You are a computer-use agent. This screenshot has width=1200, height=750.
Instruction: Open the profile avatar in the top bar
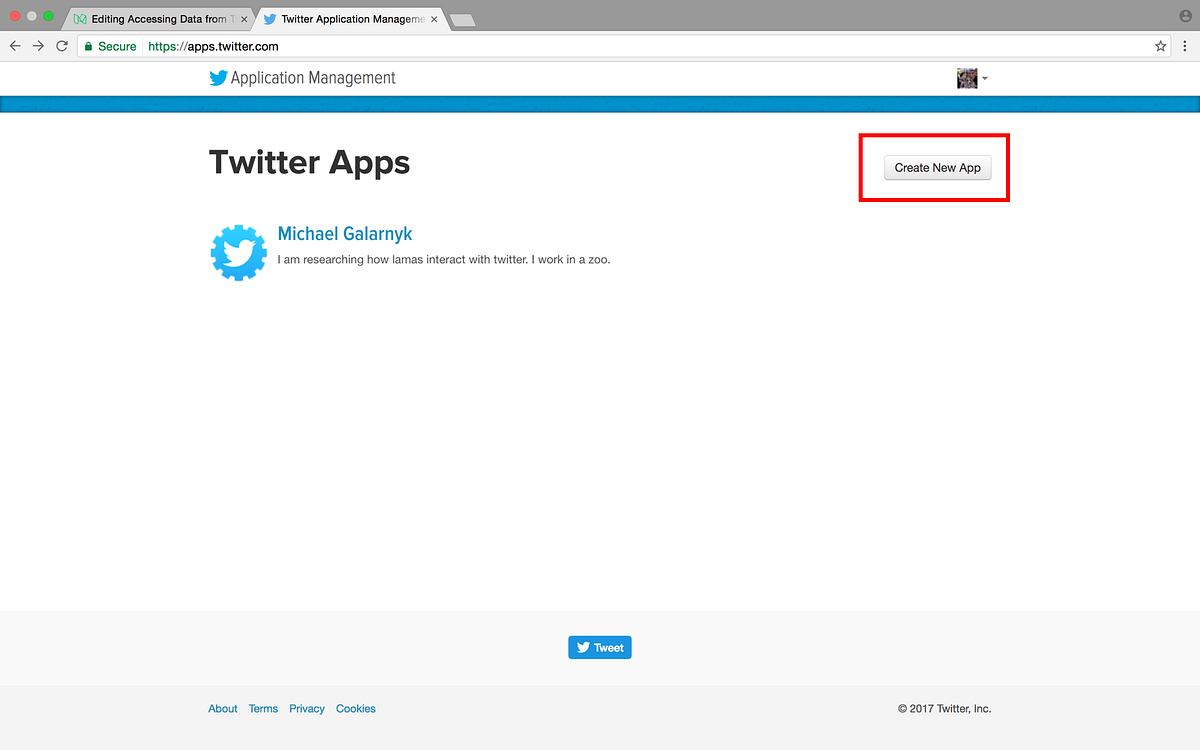point(966,78)
